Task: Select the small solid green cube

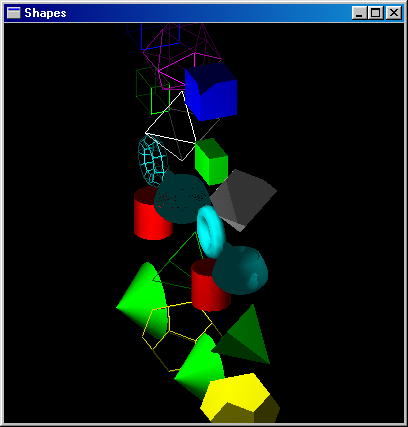Action: 211,161
